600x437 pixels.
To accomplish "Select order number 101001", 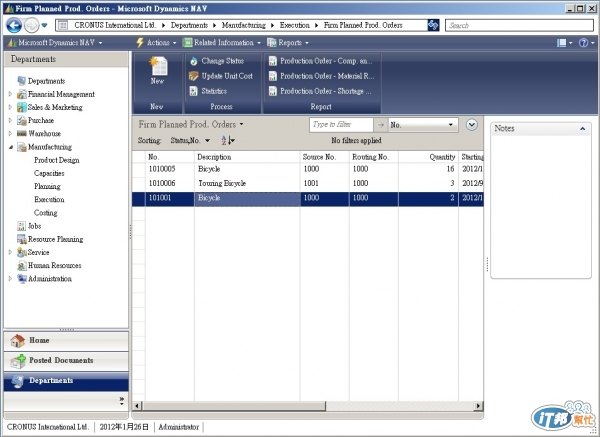I will (160, 198).
